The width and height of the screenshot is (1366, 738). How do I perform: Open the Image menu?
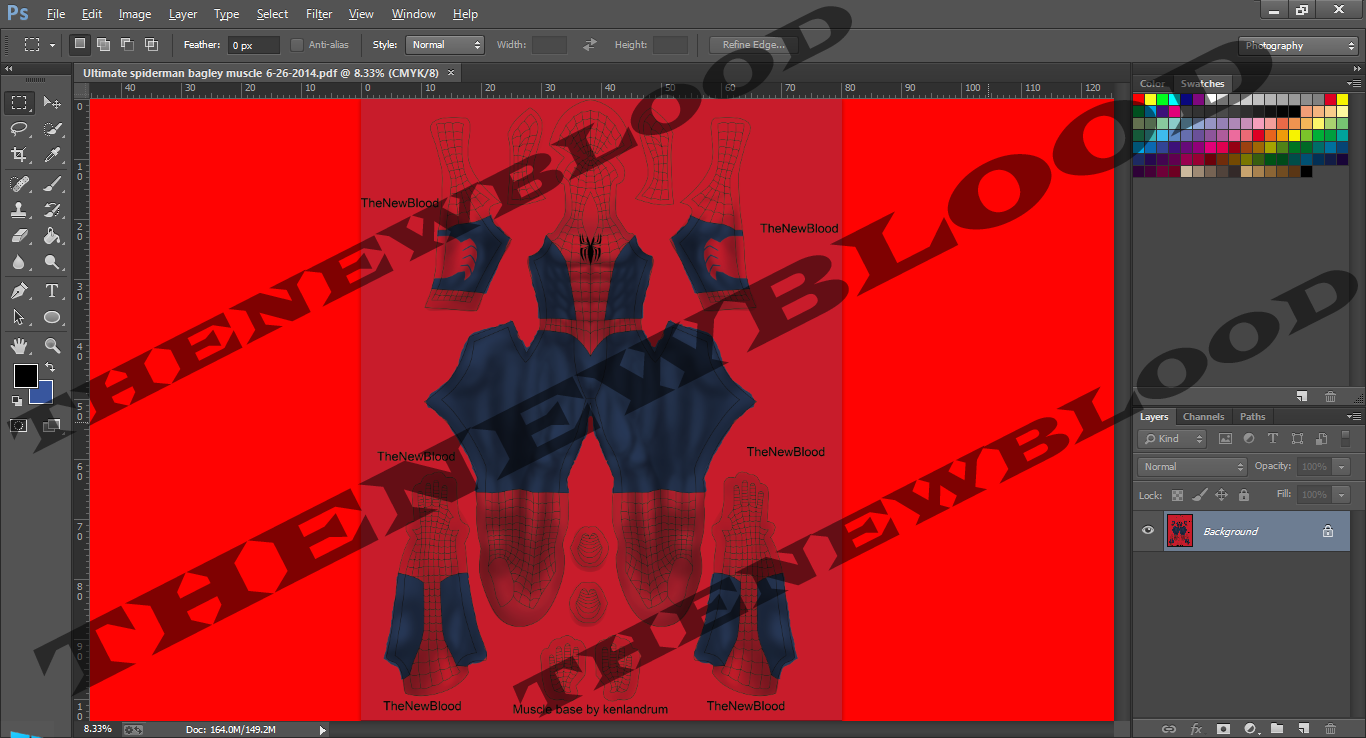(135, 14)
